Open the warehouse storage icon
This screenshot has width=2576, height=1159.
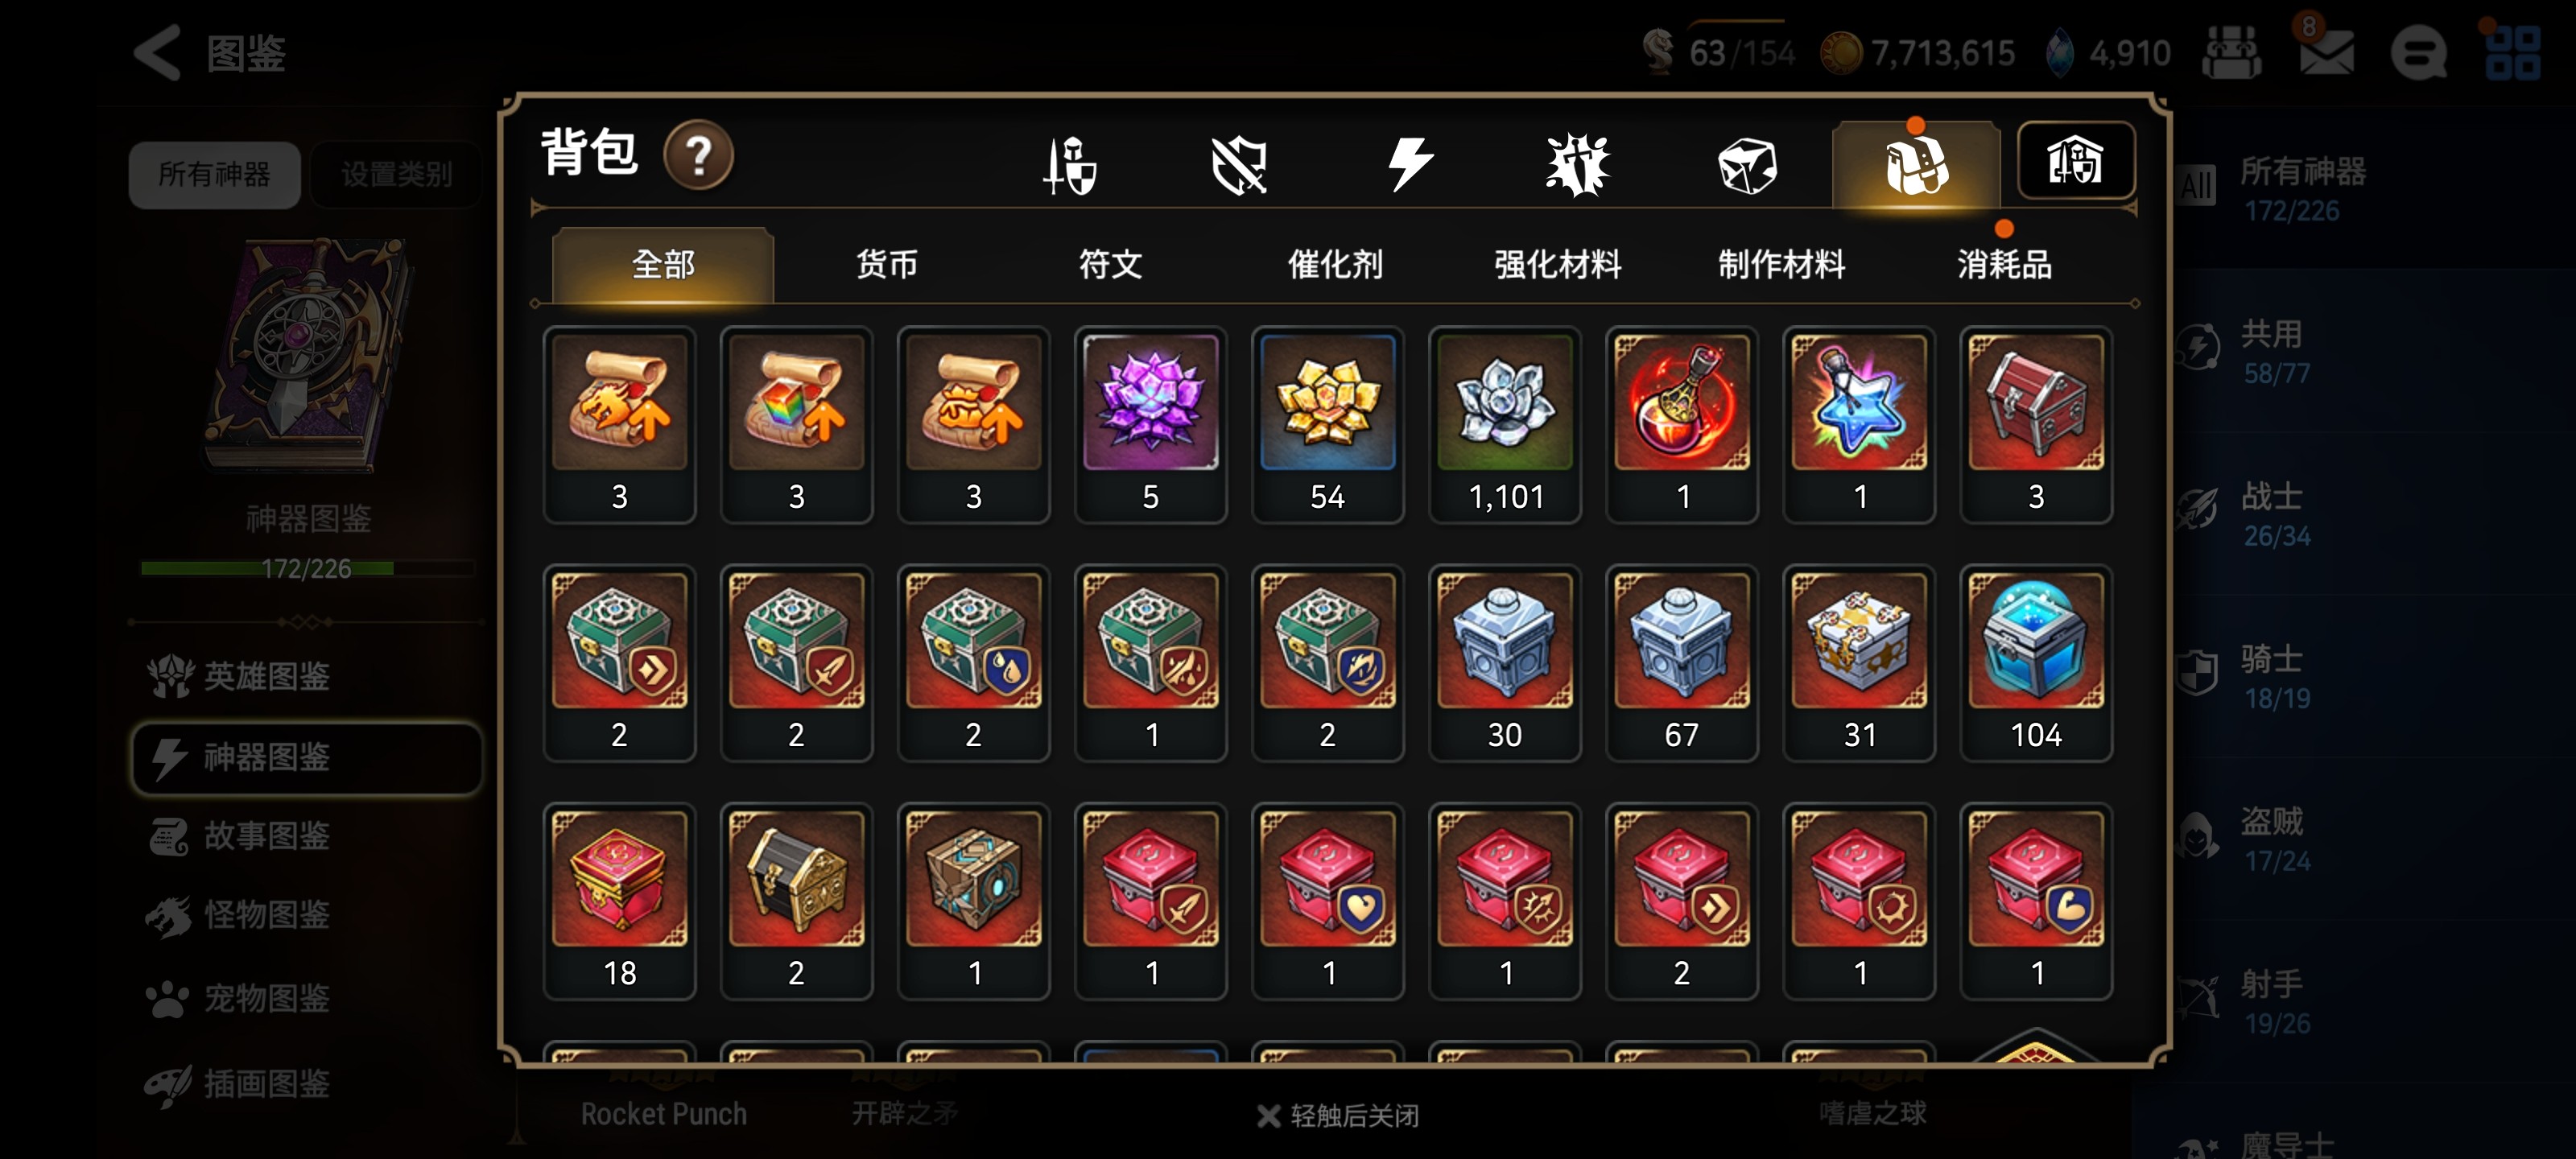[2076, 161]
